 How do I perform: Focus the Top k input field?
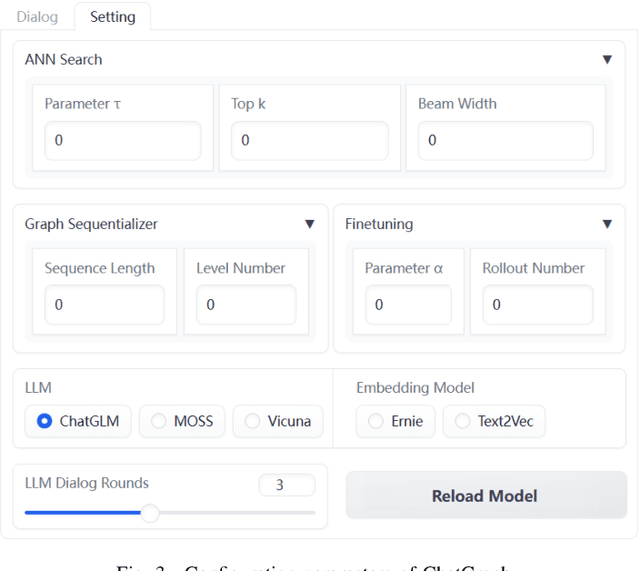coord(309,141)
